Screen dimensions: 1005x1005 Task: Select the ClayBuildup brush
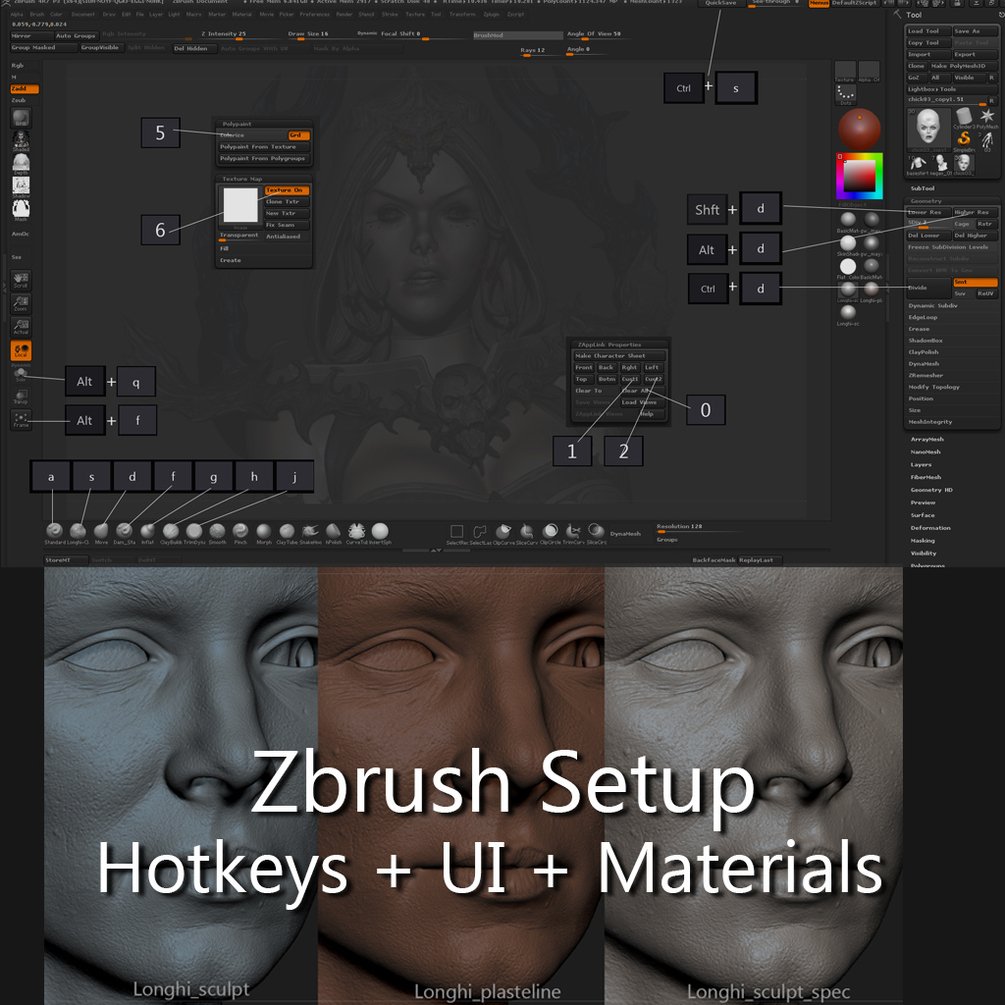(x=170, y=531)
